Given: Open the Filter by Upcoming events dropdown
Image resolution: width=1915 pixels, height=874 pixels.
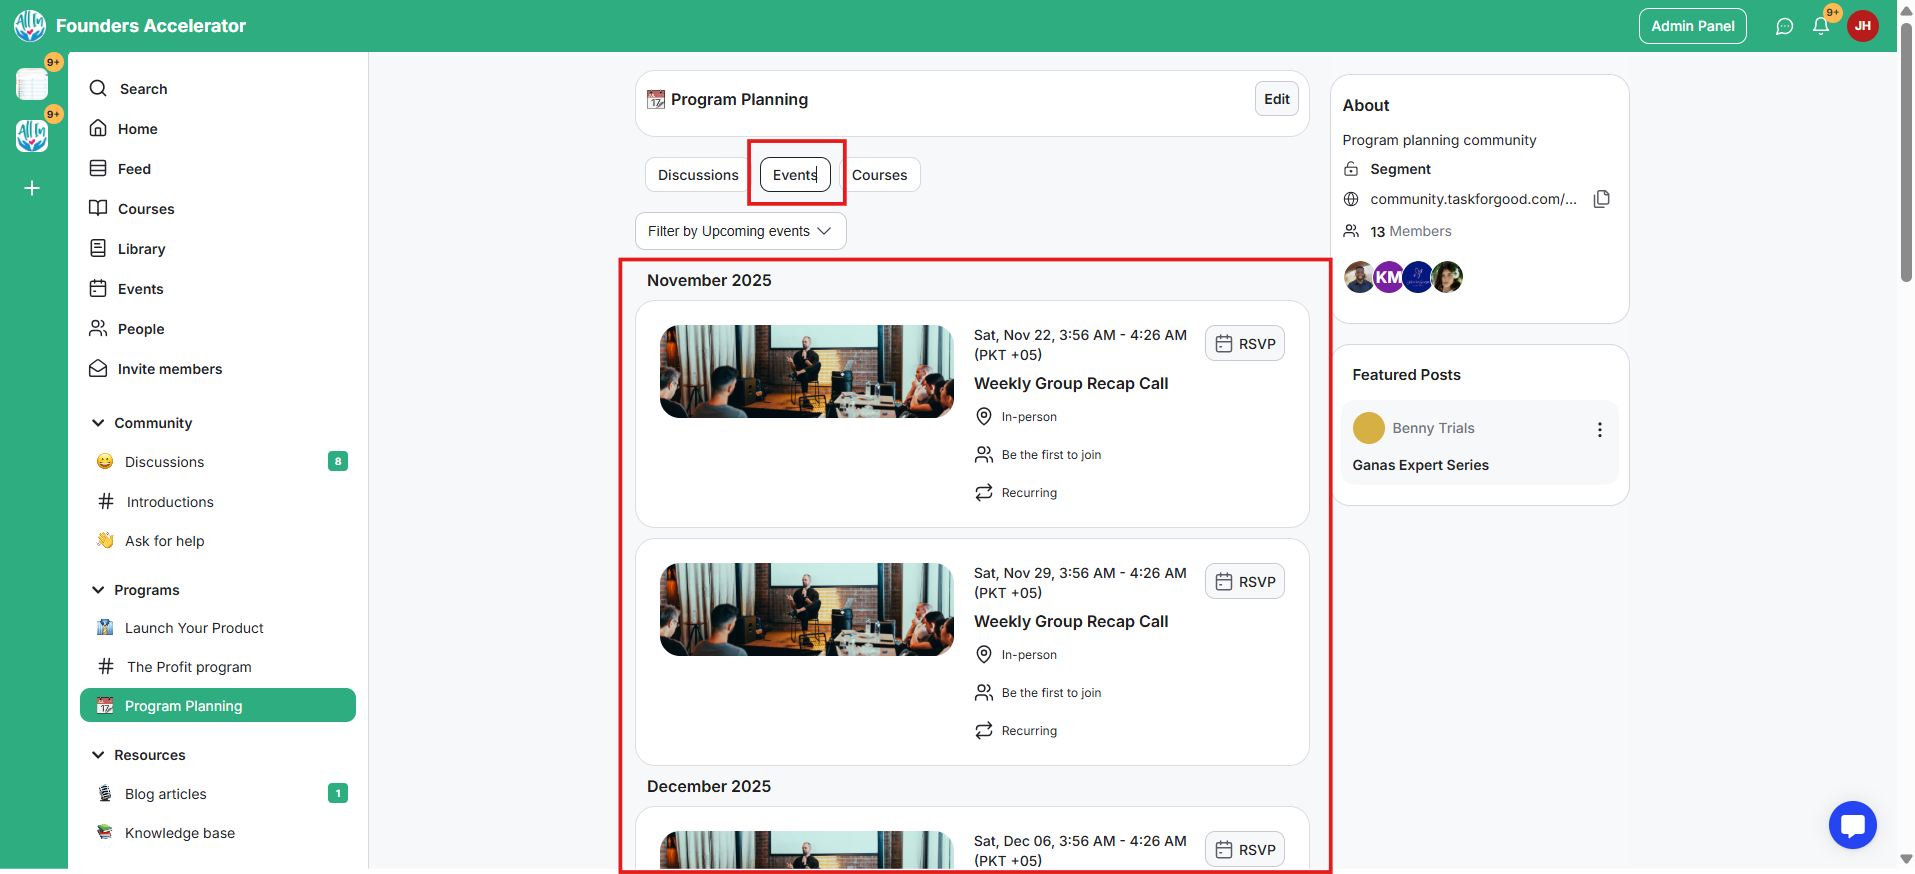Looking at the screenshot, I should click(x=740, y=231).
